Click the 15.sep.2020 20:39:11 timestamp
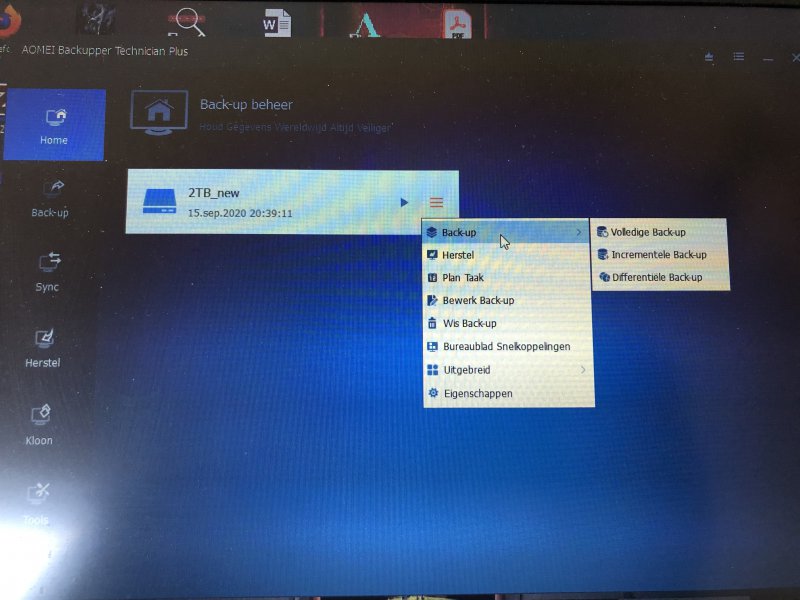800x600 pixels. coord(240,213)
